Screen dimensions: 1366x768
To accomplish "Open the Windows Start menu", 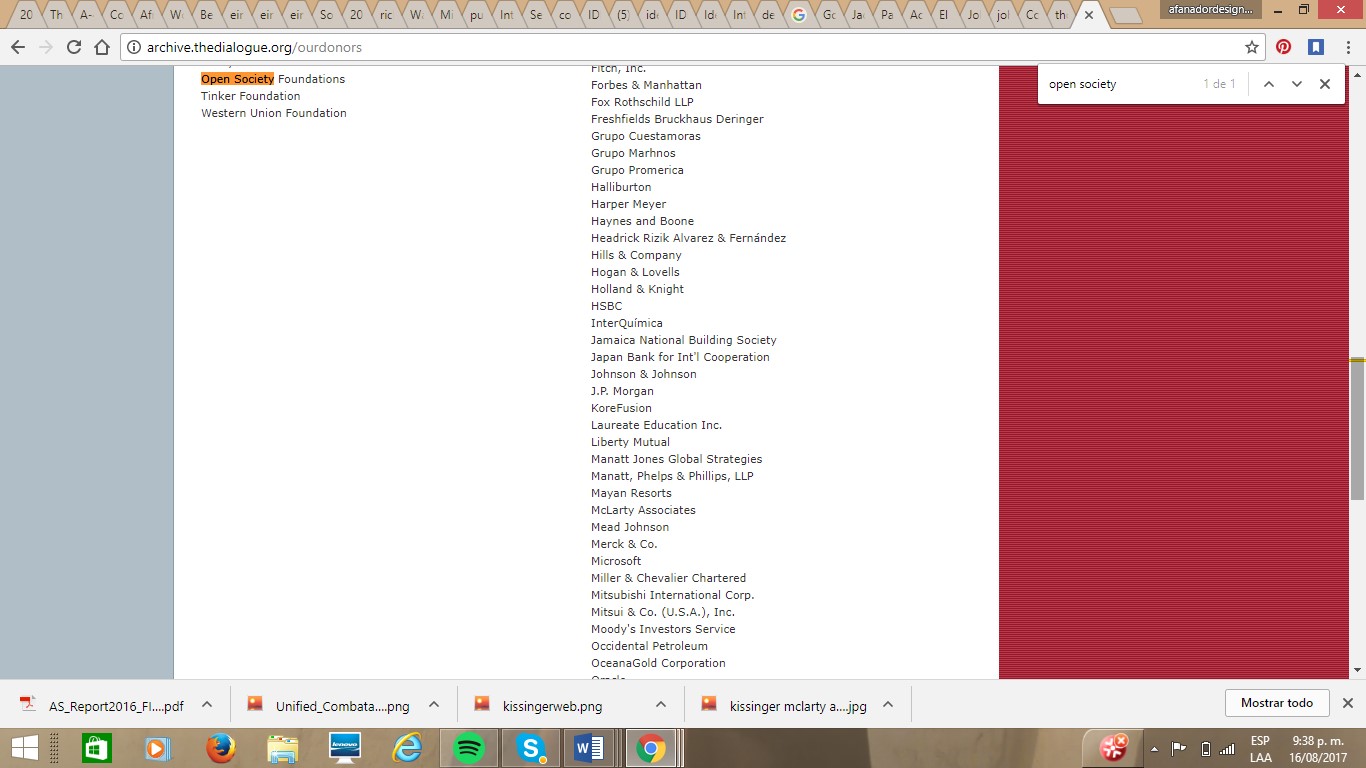I will pyautogui.click(x=24, y=748).
